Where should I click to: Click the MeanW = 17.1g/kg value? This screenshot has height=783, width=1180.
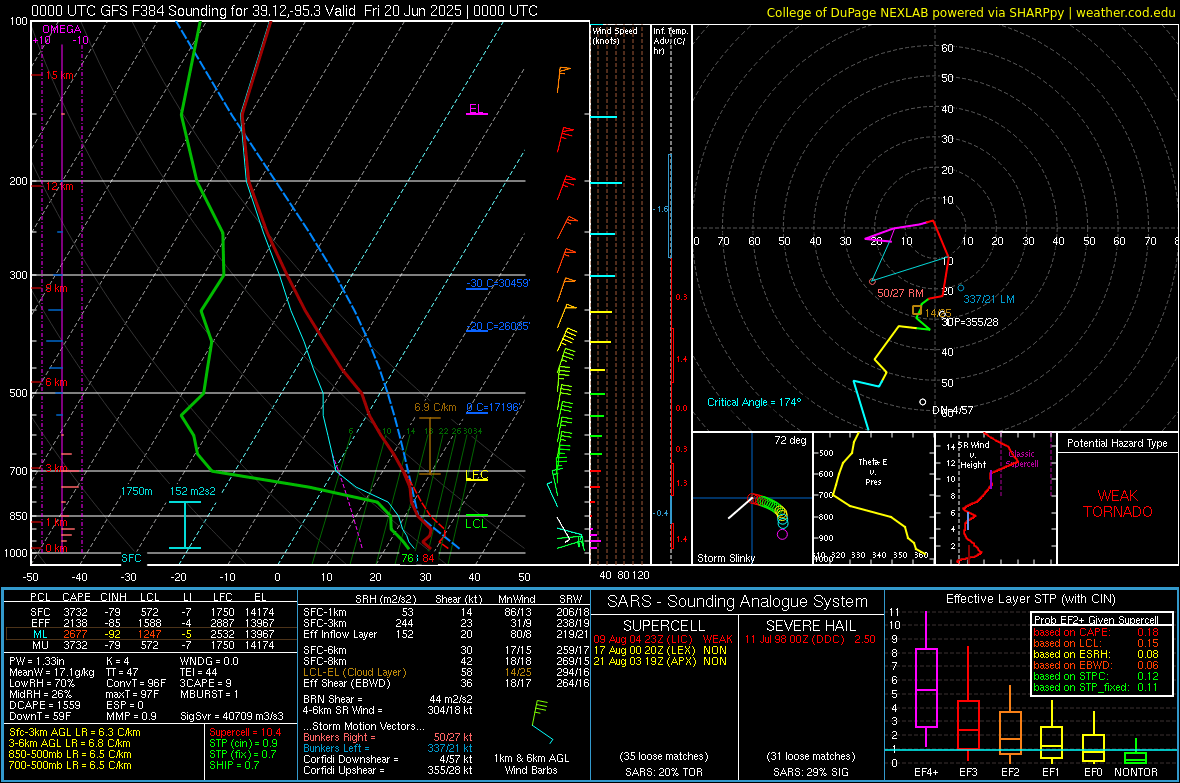52,672
